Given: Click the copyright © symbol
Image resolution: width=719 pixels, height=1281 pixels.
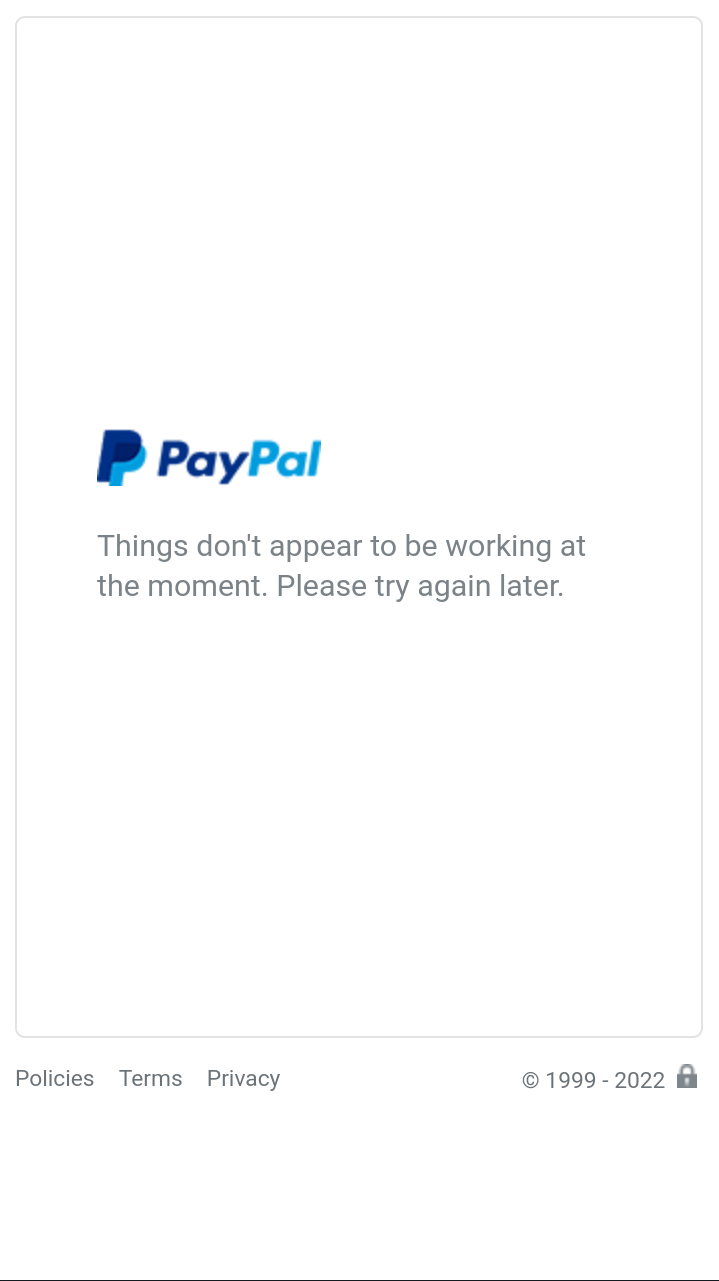Looking at the screenshot, I should [x=530, y=1081].
